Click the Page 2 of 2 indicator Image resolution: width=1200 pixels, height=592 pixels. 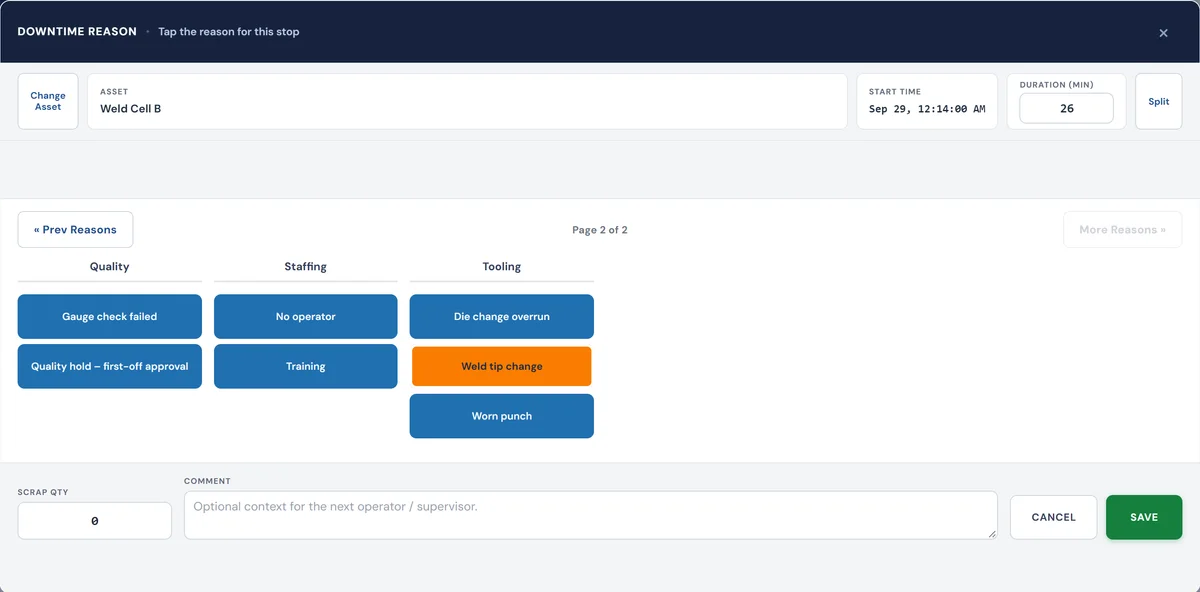click(x=600, y=230)
